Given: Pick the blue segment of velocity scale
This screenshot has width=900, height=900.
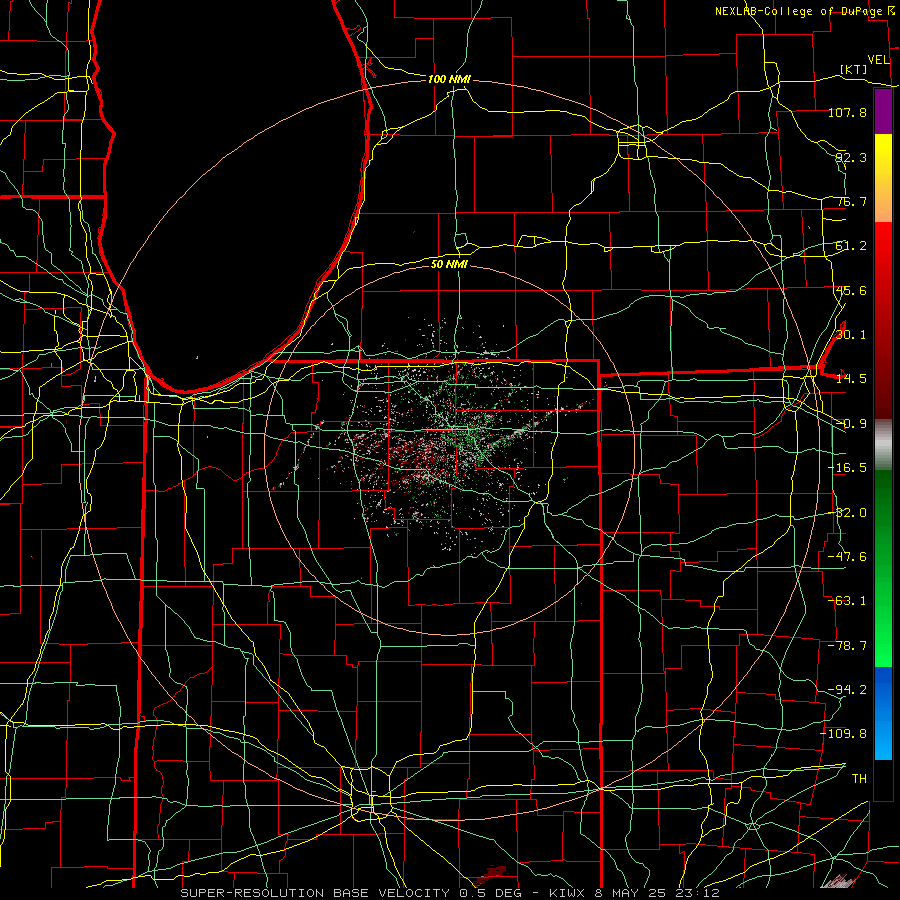Looking at the screenshot, I should coord(883,713).
